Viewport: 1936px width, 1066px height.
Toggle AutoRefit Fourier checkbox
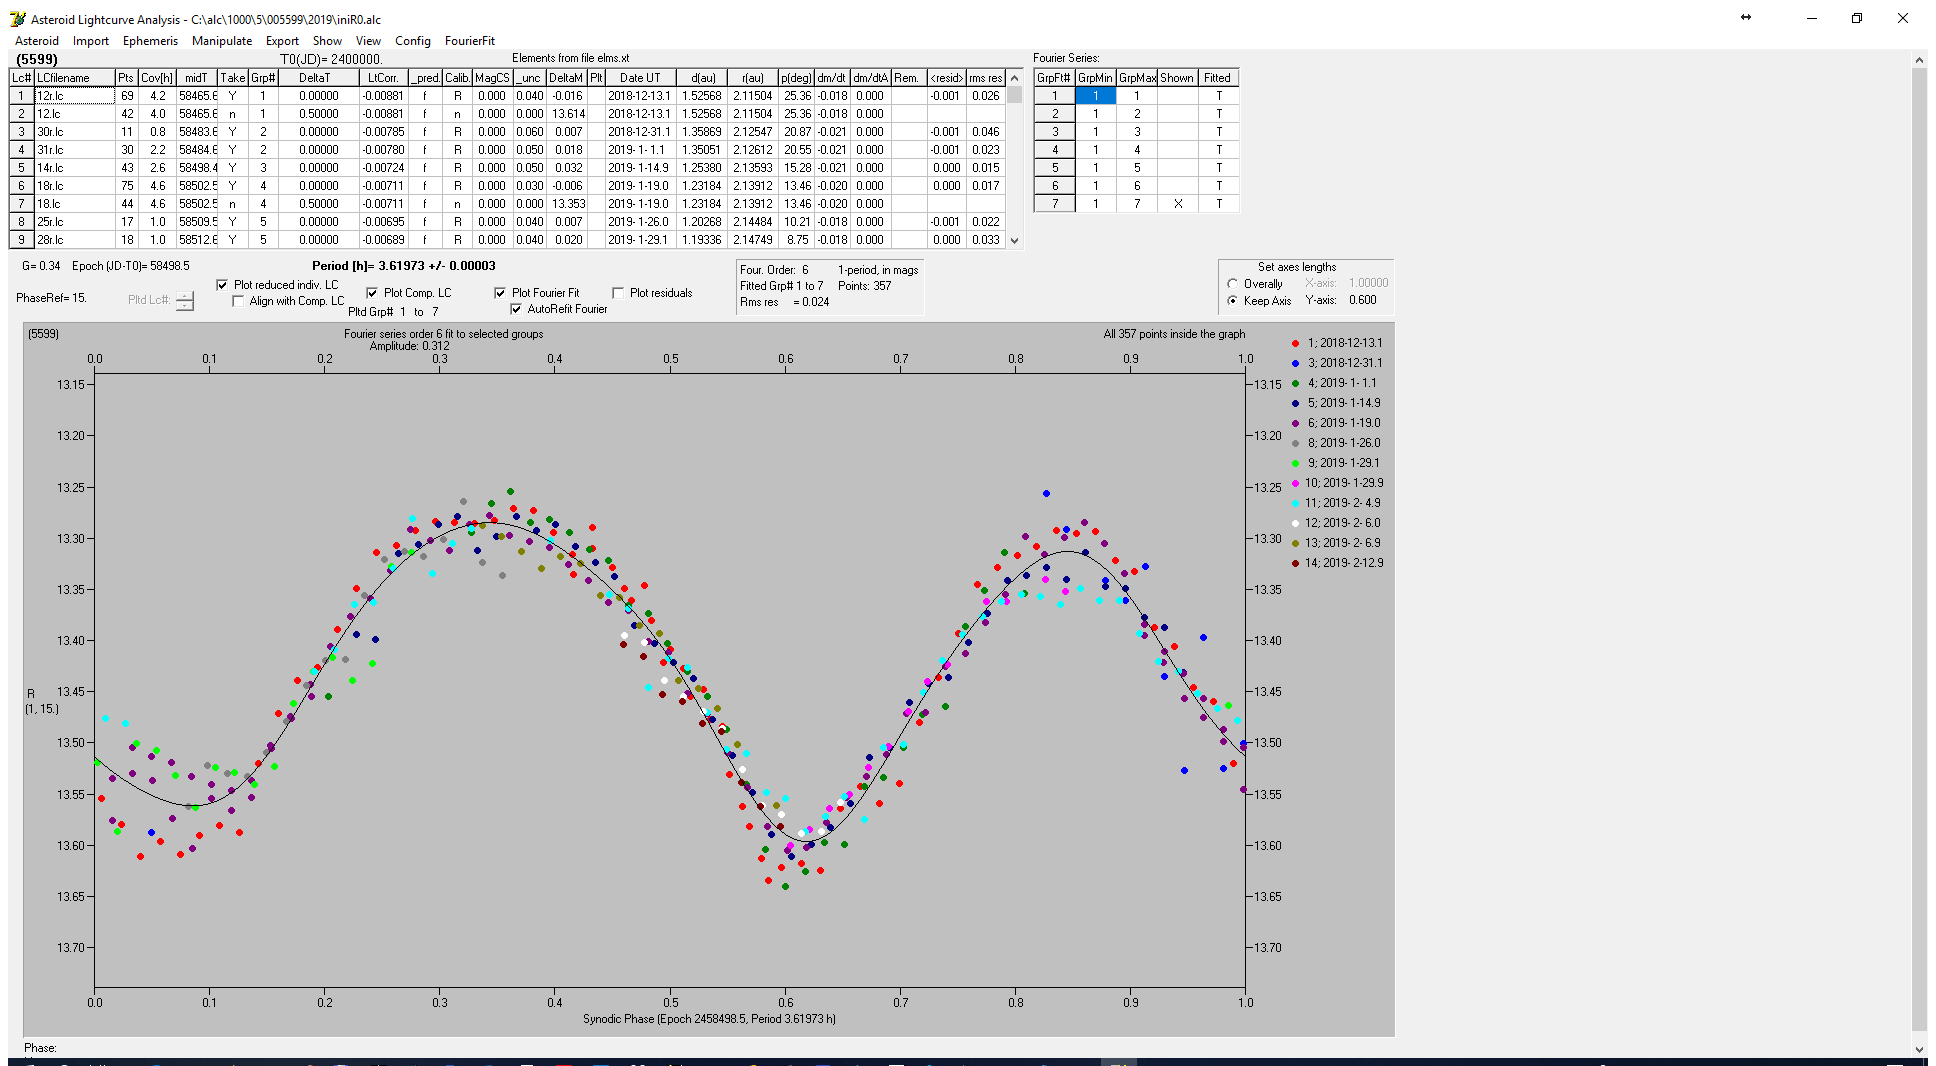point(516,309)
